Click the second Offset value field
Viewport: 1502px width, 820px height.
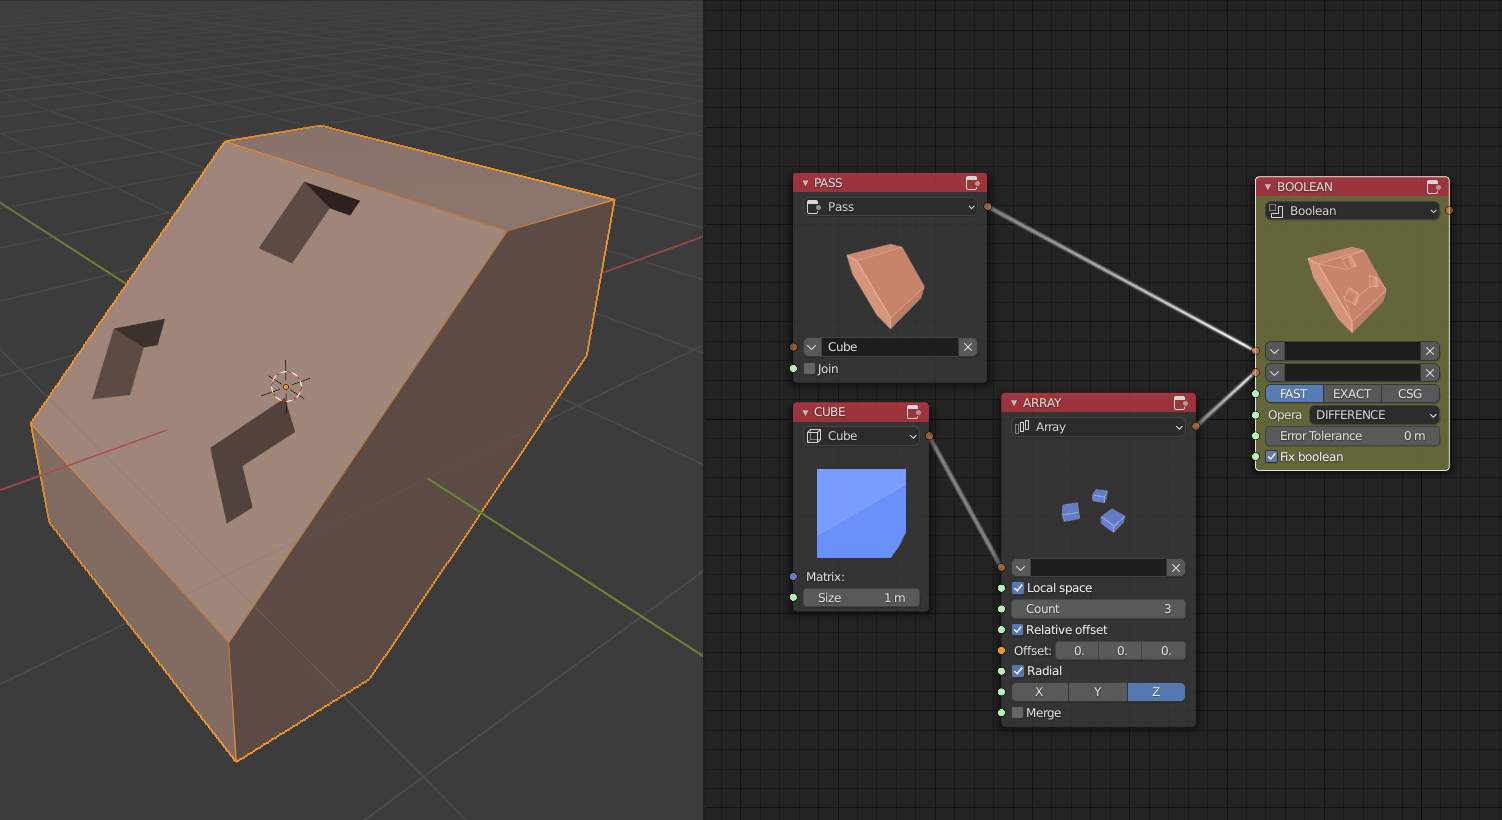[x=1120, y=651]
